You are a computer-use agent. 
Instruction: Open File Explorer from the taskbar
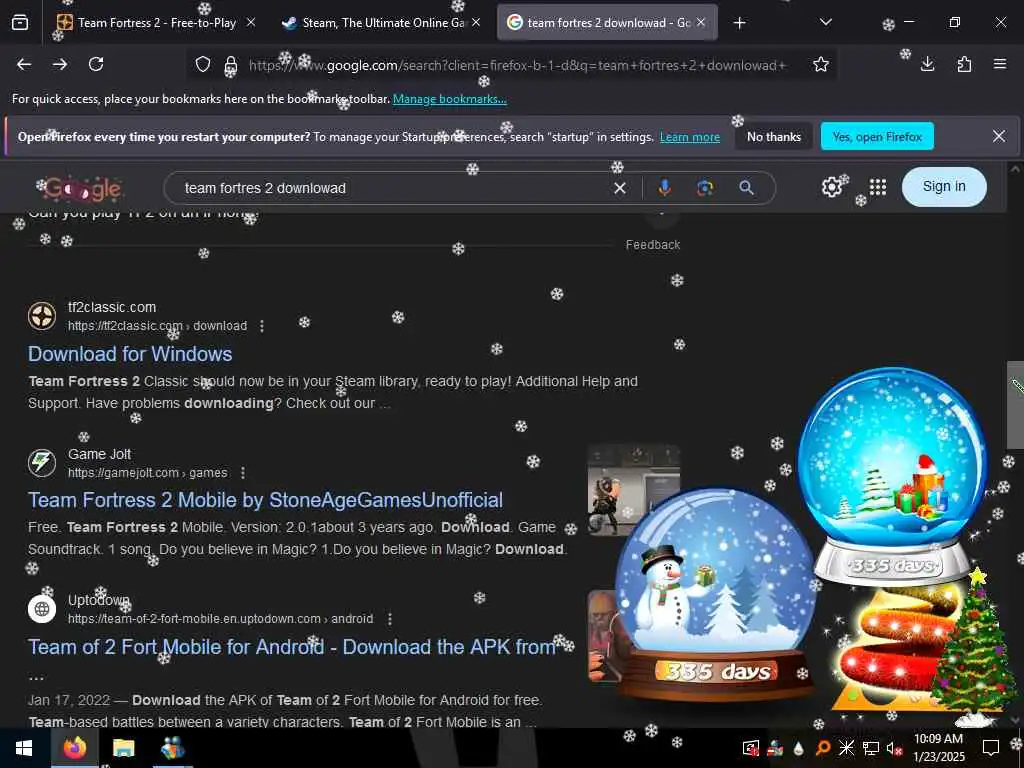pyautogui.click(x=123, y=748)
